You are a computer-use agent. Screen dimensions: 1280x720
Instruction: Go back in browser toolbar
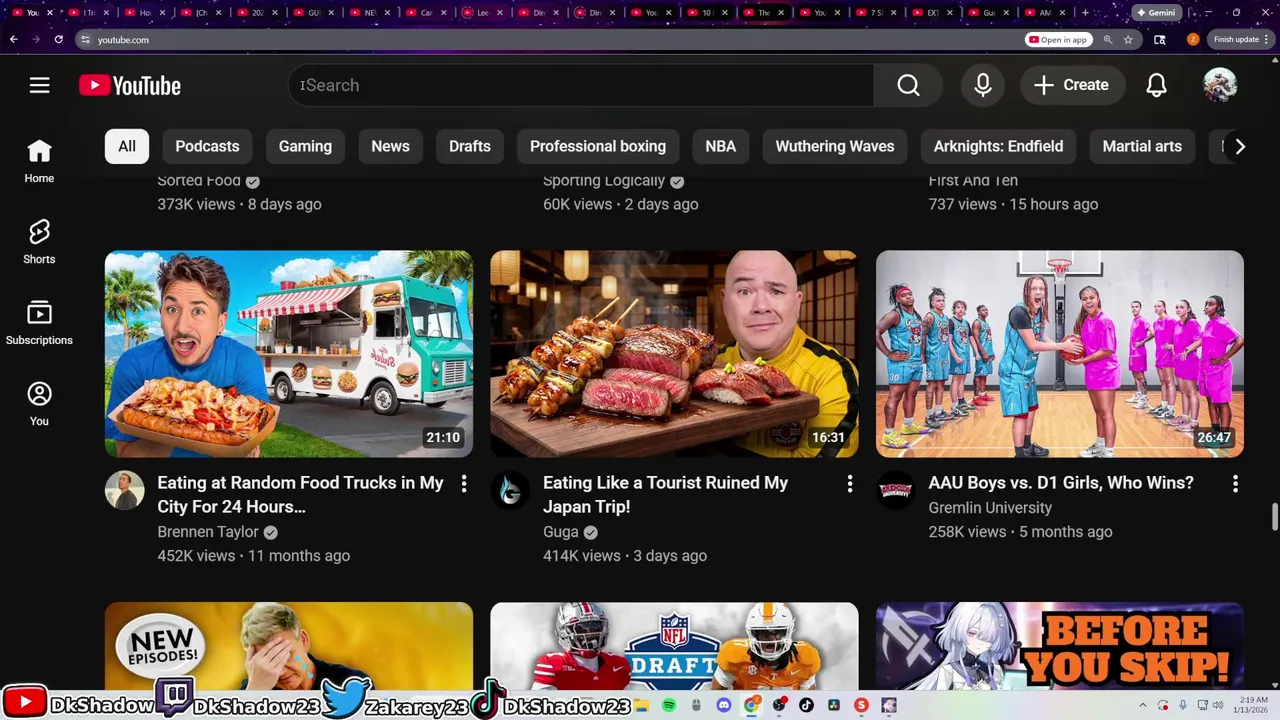coord(13,39)
